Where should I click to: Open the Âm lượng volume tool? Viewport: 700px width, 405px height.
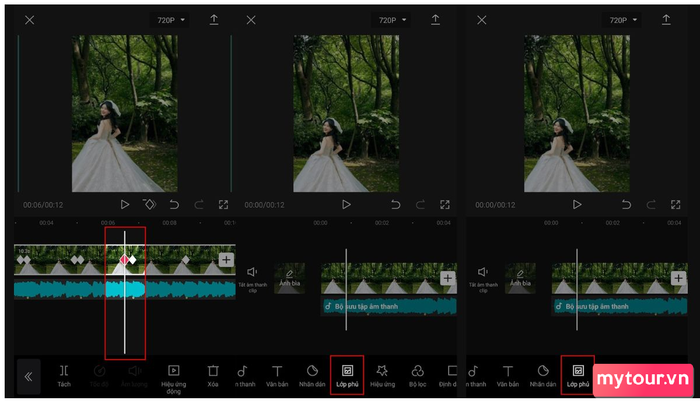coord(134,376)
